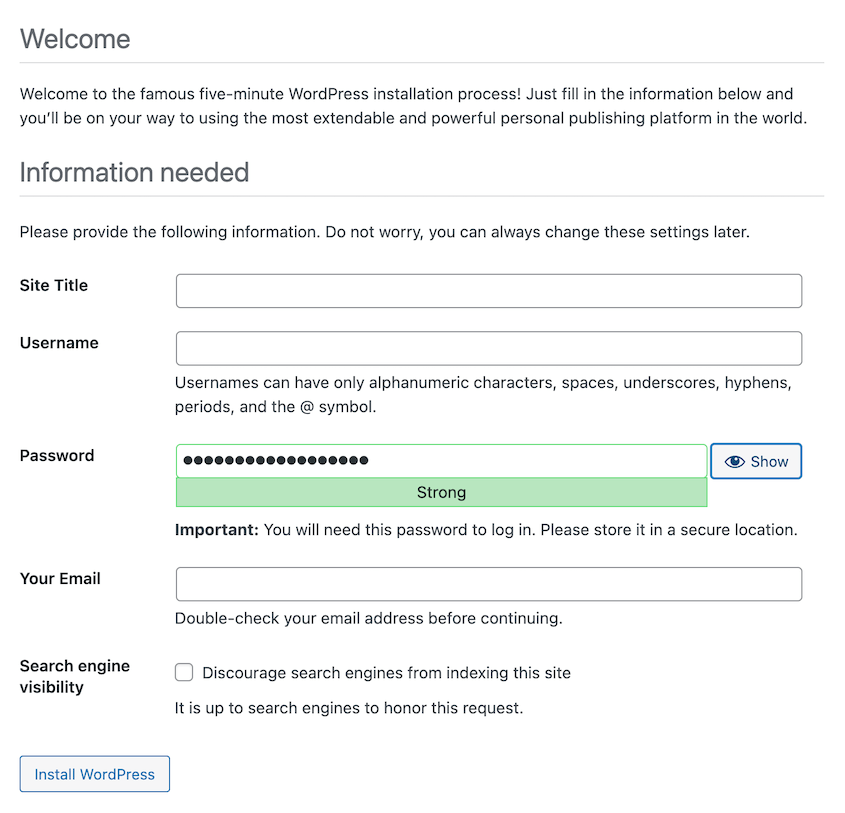Click the Password label text
This screenshot has width=845, height=813.
tap(56, 455)
